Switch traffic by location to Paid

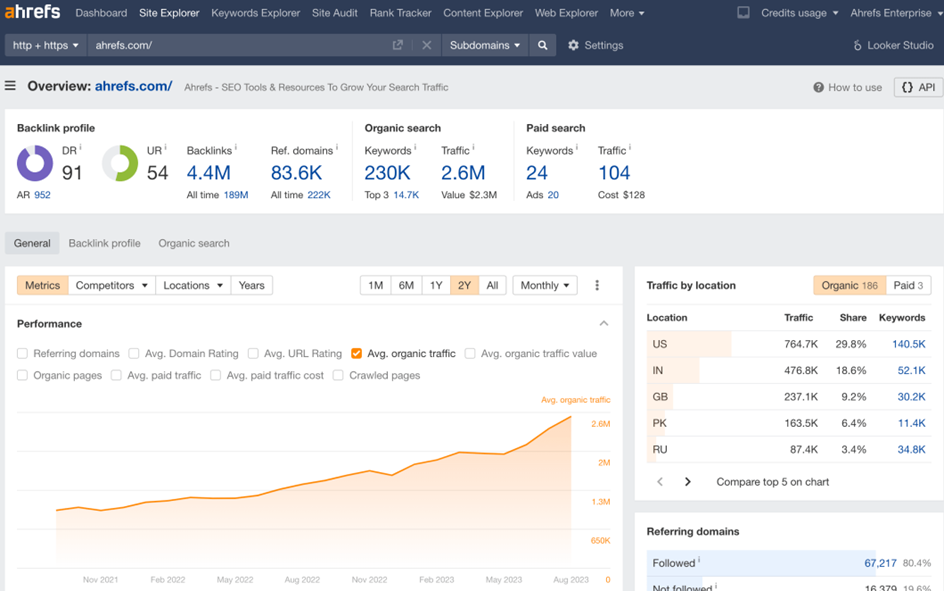click(908, 285)
